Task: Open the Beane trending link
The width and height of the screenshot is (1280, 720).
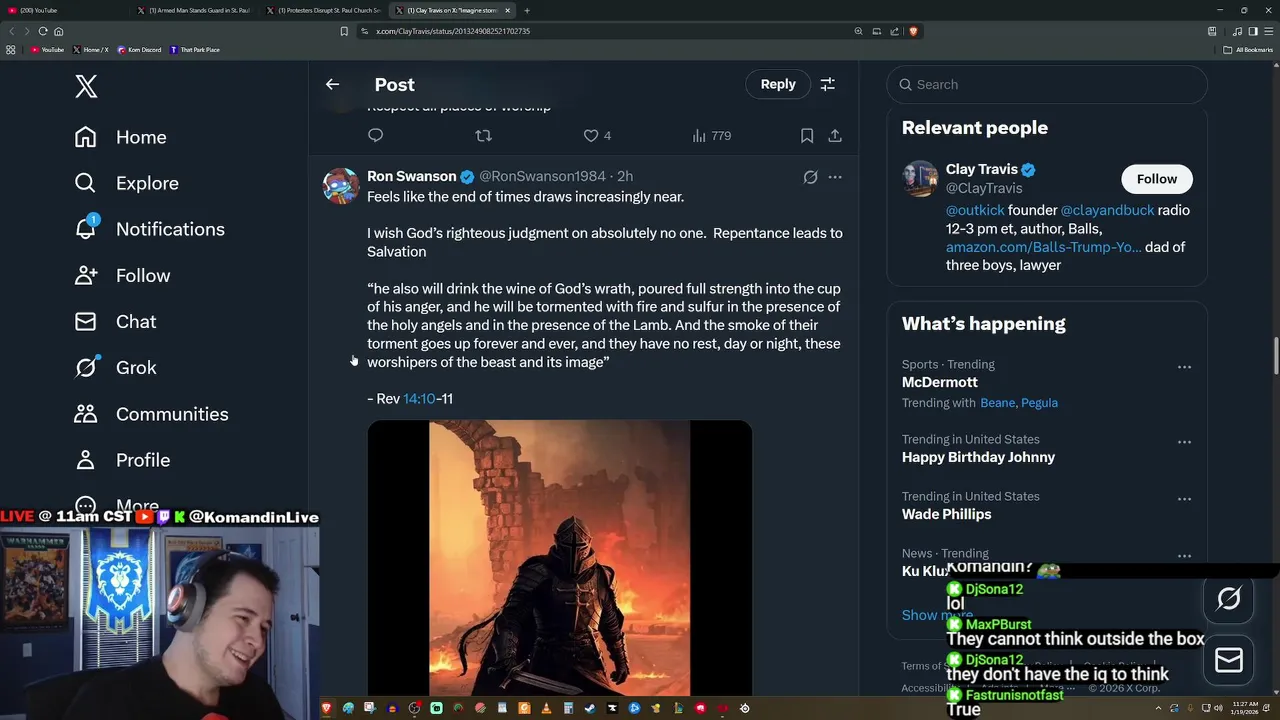Action: [x=997, y=402]
